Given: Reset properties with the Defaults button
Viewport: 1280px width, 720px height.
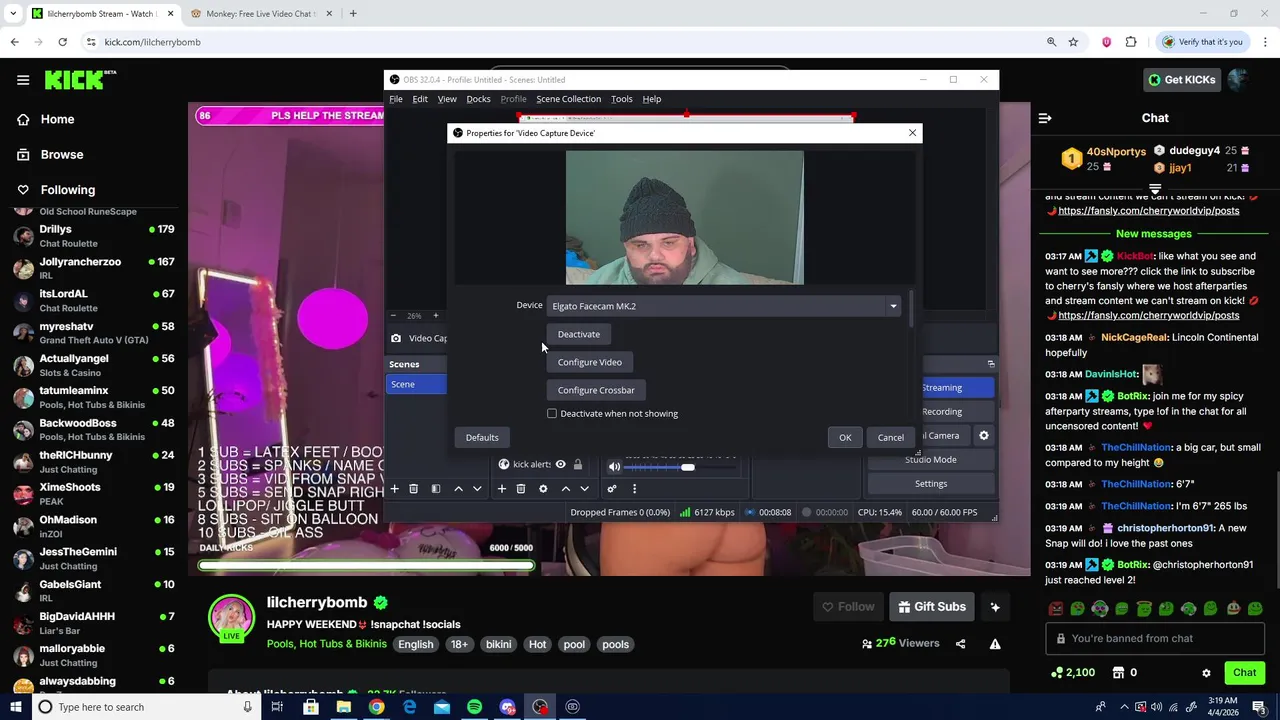Looking at the screenshot, I should 482,437.
